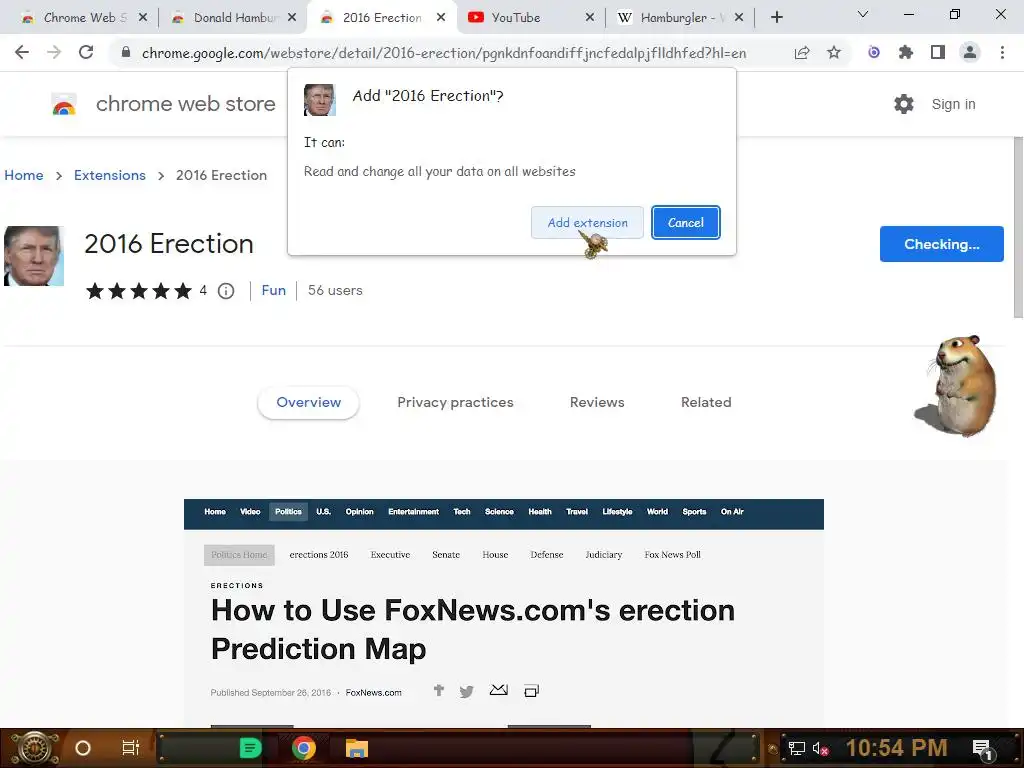The width and height of the screenshot is (1024, 768).
Task: Switch to Privacy practices tab
Action: tap(455, 402)
